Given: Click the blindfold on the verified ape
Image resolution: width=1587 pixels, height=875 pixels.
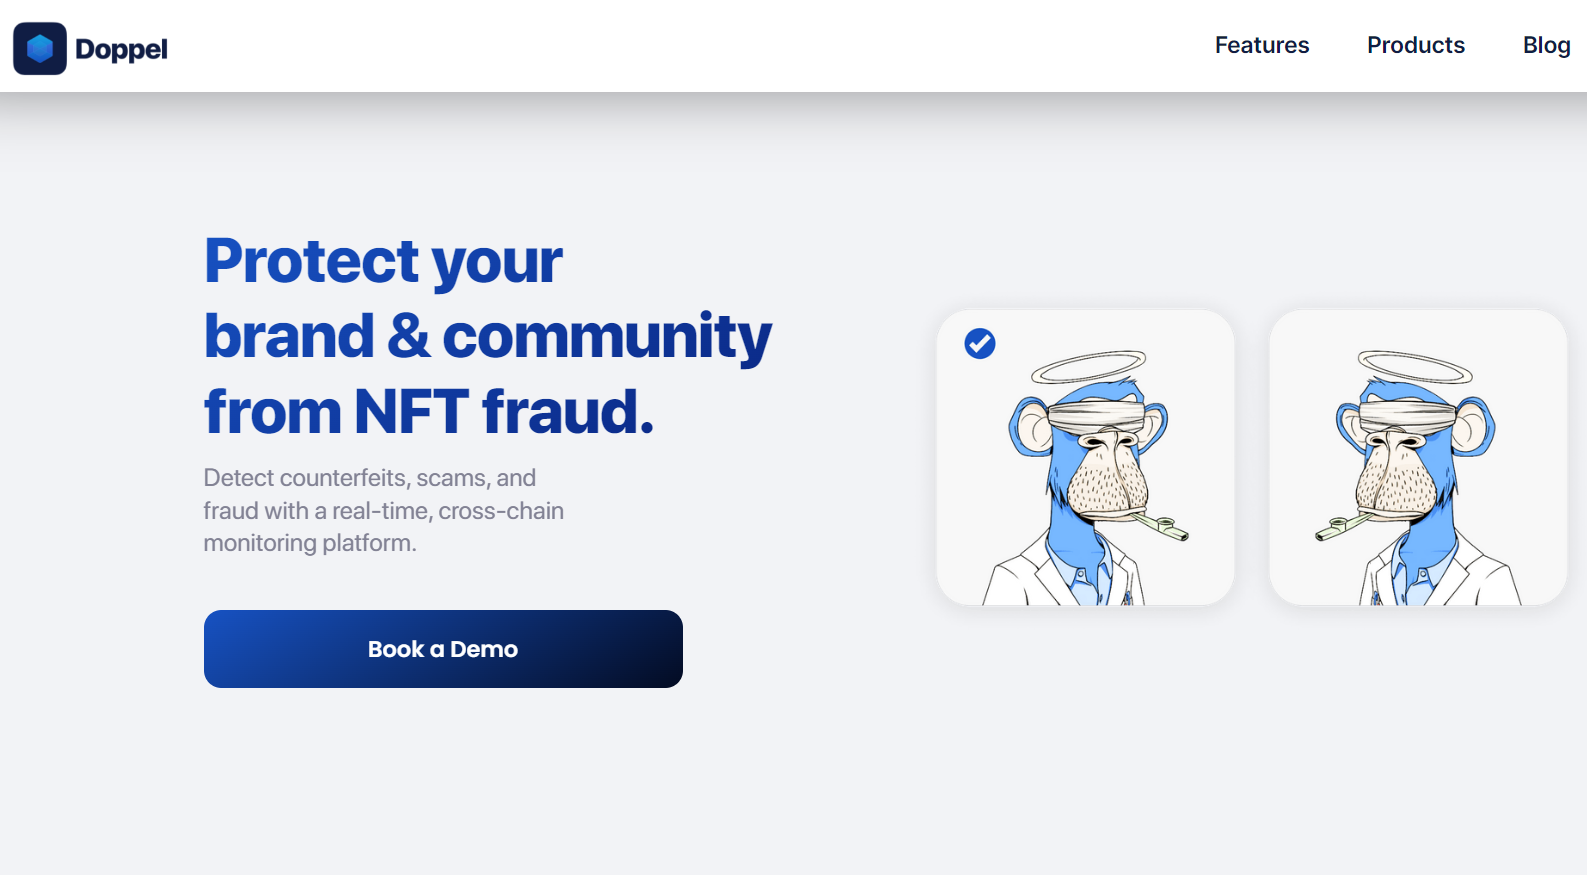Looking at the screenshot, I should tap(1095, 416).
